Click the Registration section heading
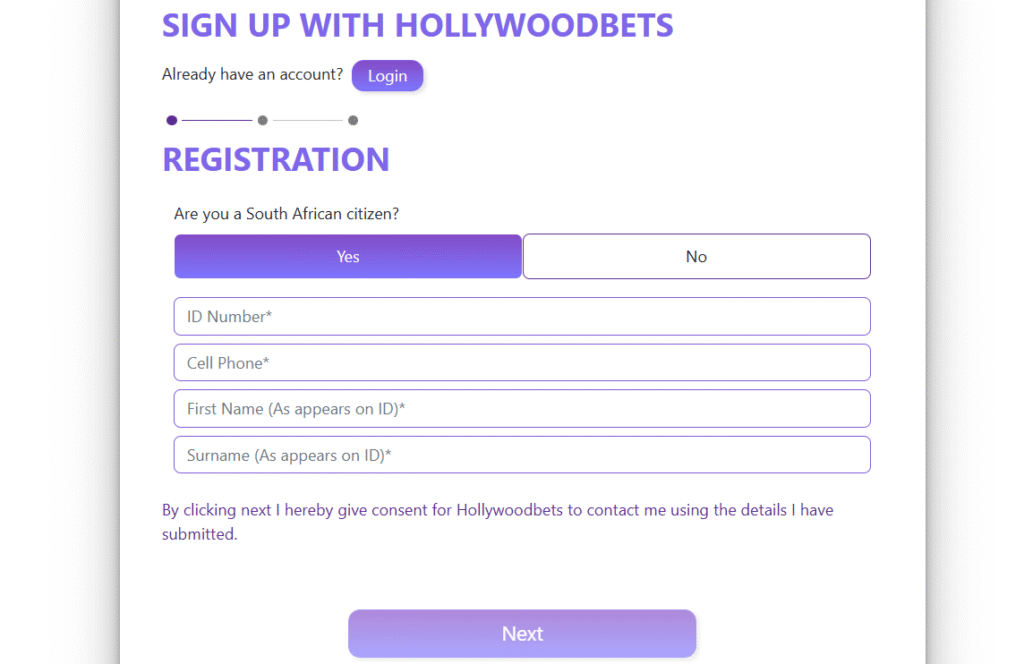 tap(276, 160)
